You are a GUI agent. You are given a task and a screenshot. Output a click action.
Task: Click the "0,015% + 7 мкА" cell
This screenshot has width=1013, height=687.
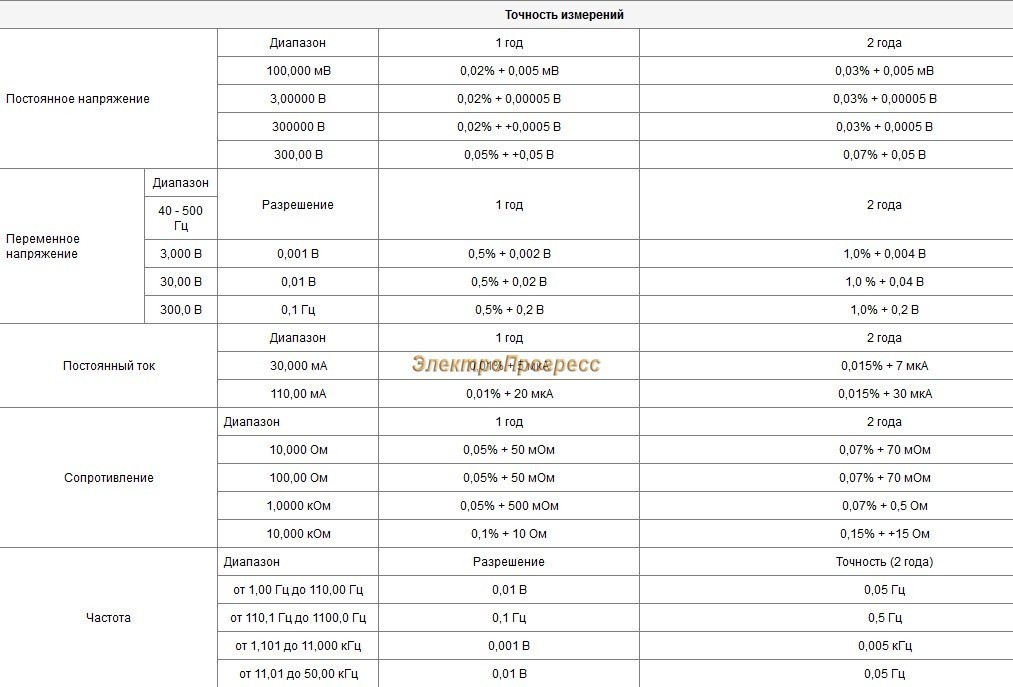click(884, 366)
